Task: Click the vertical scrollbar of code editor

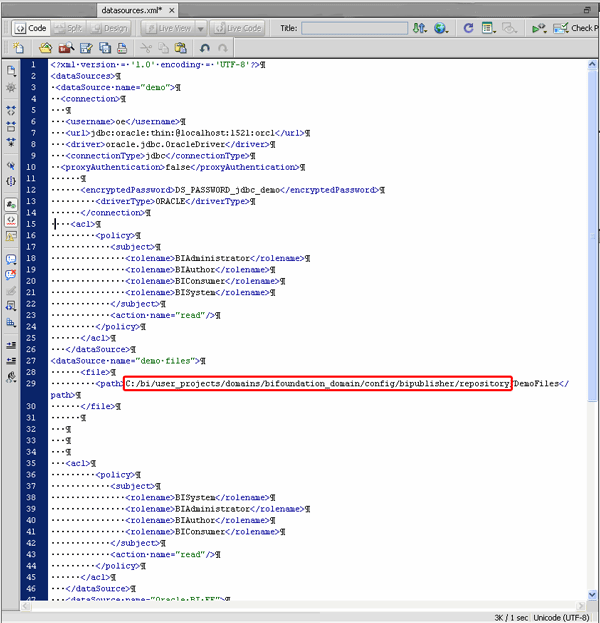Action: coord(593,300)
